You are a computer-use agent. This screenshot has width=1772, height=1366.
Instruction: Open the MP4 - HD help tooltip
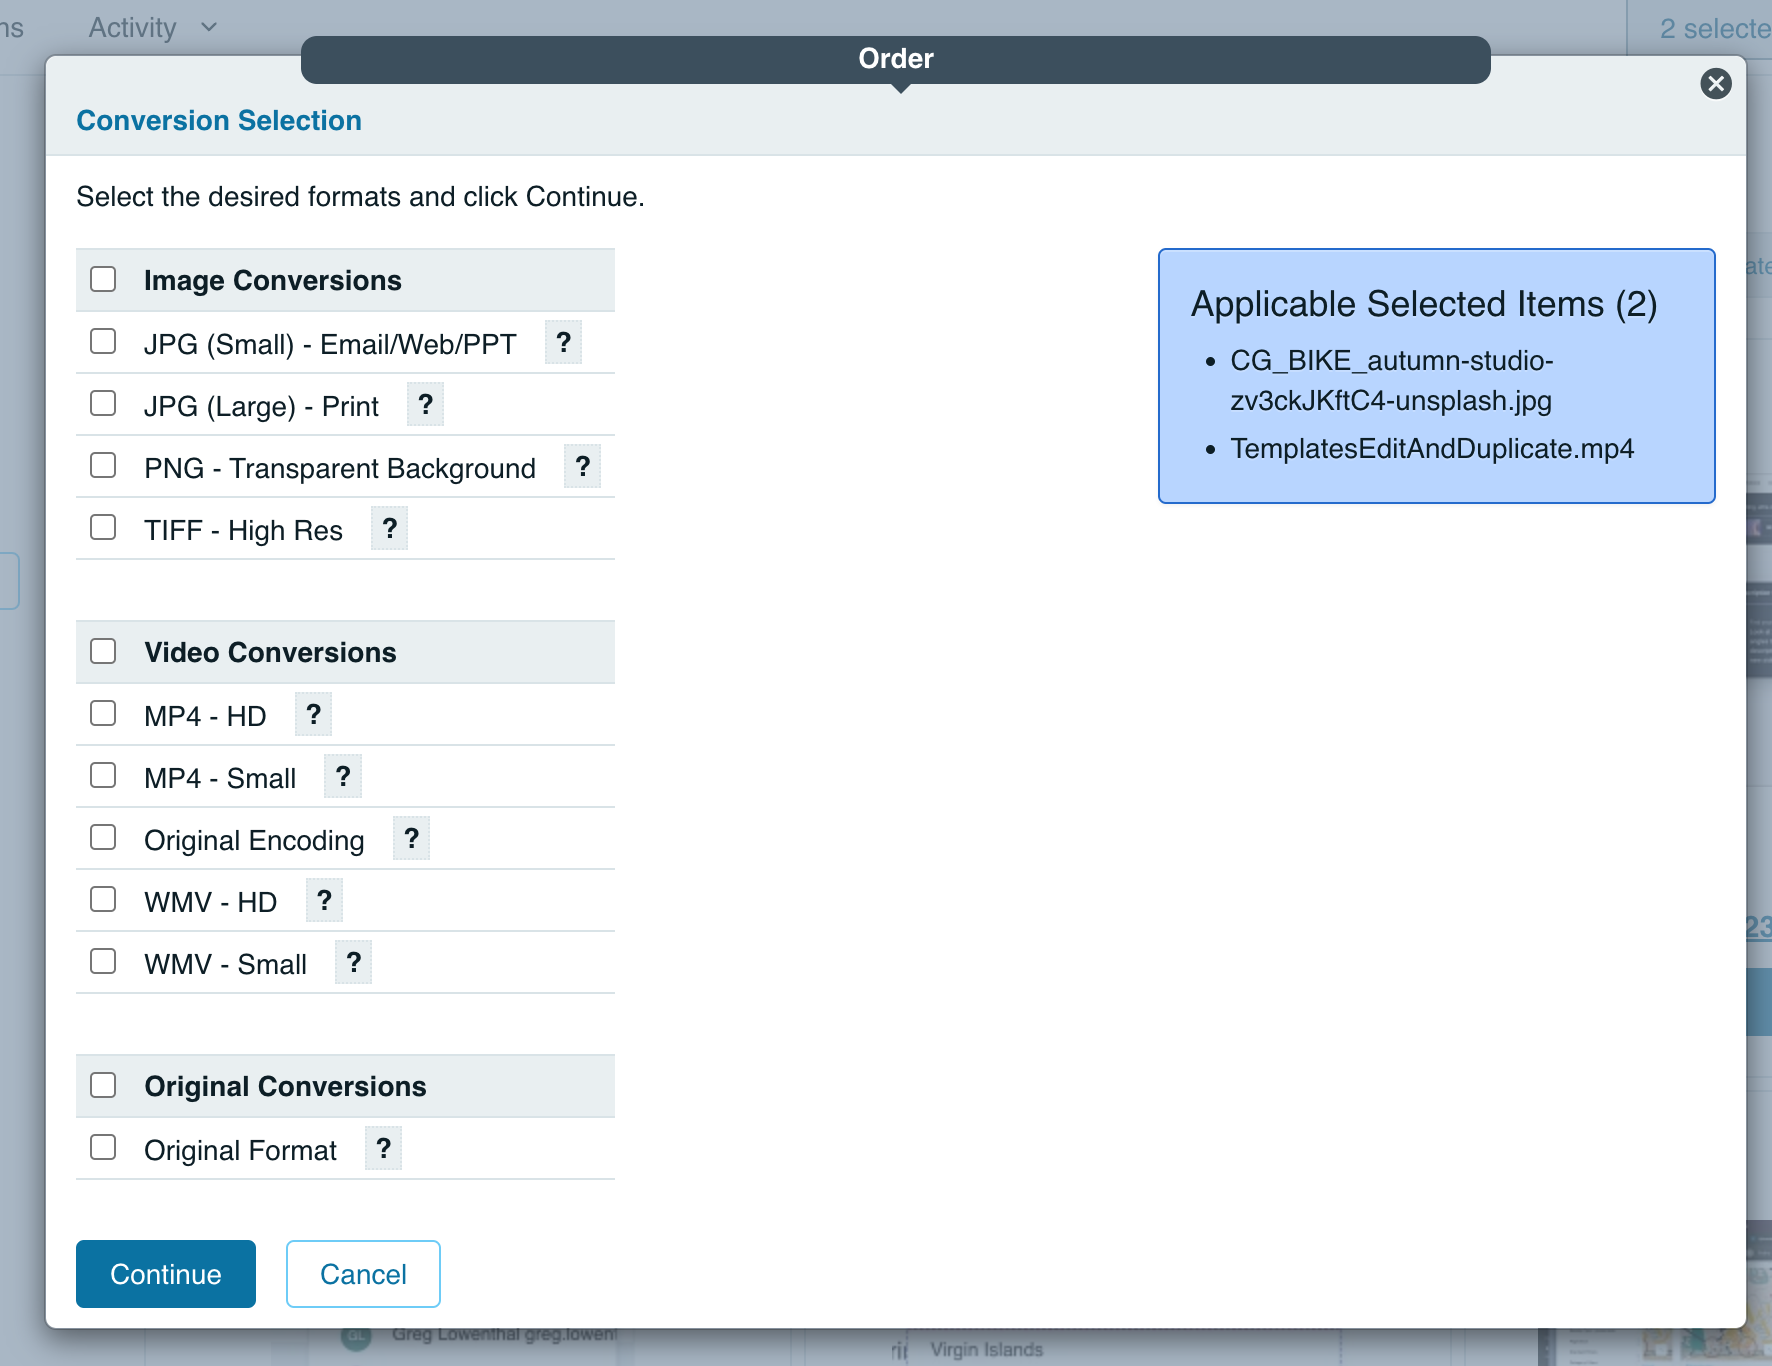pyautogui.click(x=313, y=715)
